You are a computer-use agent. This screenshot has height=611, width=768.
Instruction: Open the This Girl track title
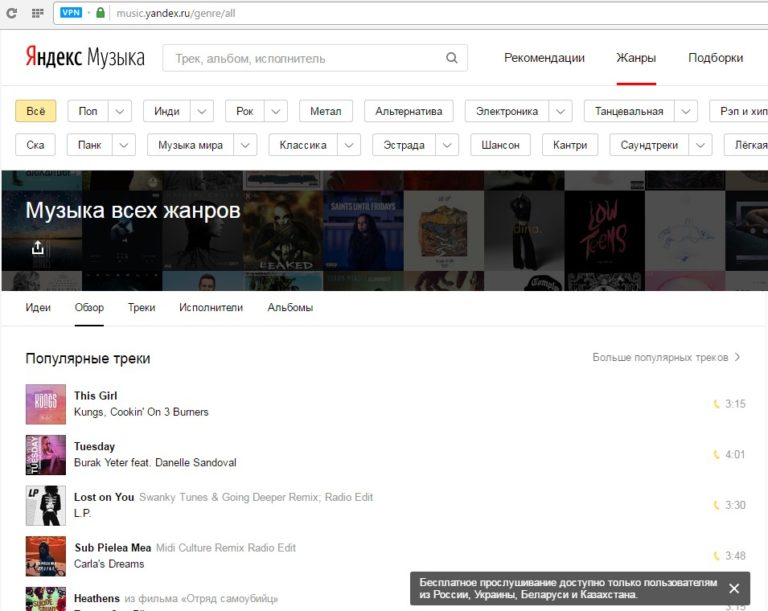[96, 396]
